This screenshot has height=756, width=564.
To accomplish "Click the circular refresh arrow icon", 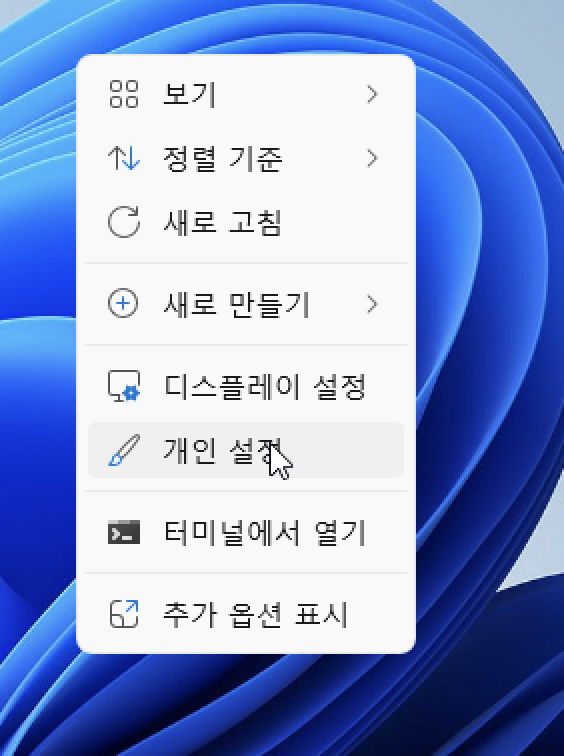I will click(124, 222).
